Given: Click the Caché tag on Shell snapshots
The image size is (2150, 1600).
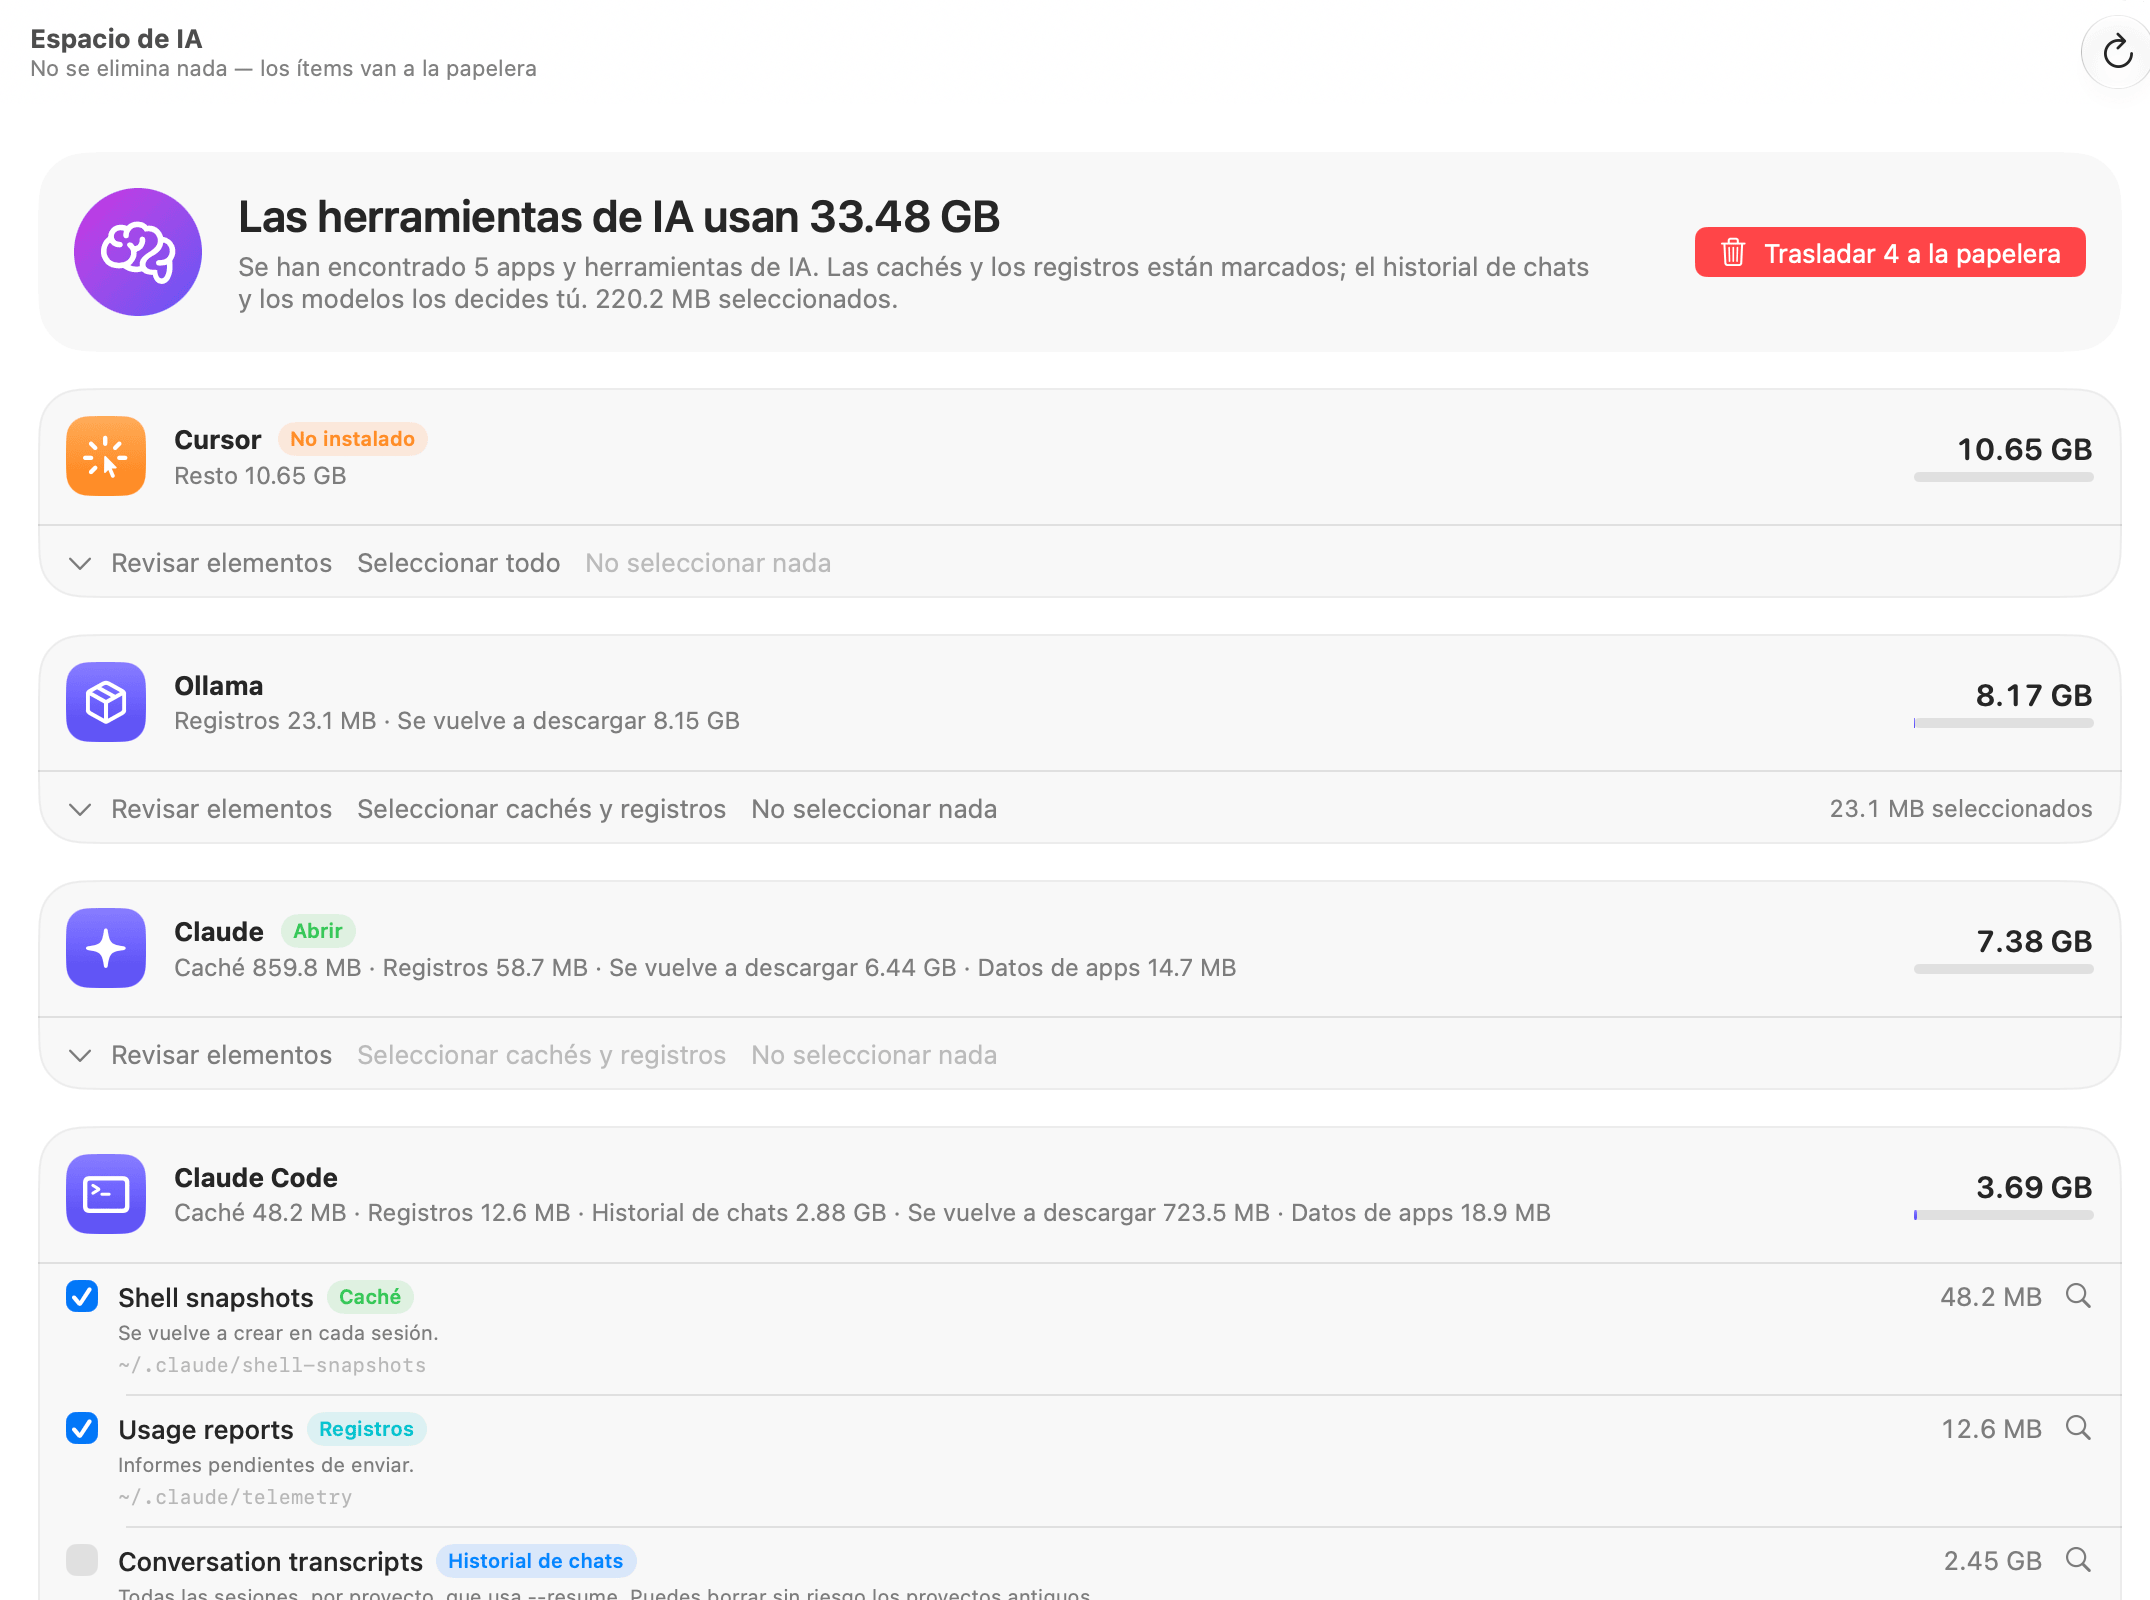Looking at the screenshot, I should point(370,1297).
